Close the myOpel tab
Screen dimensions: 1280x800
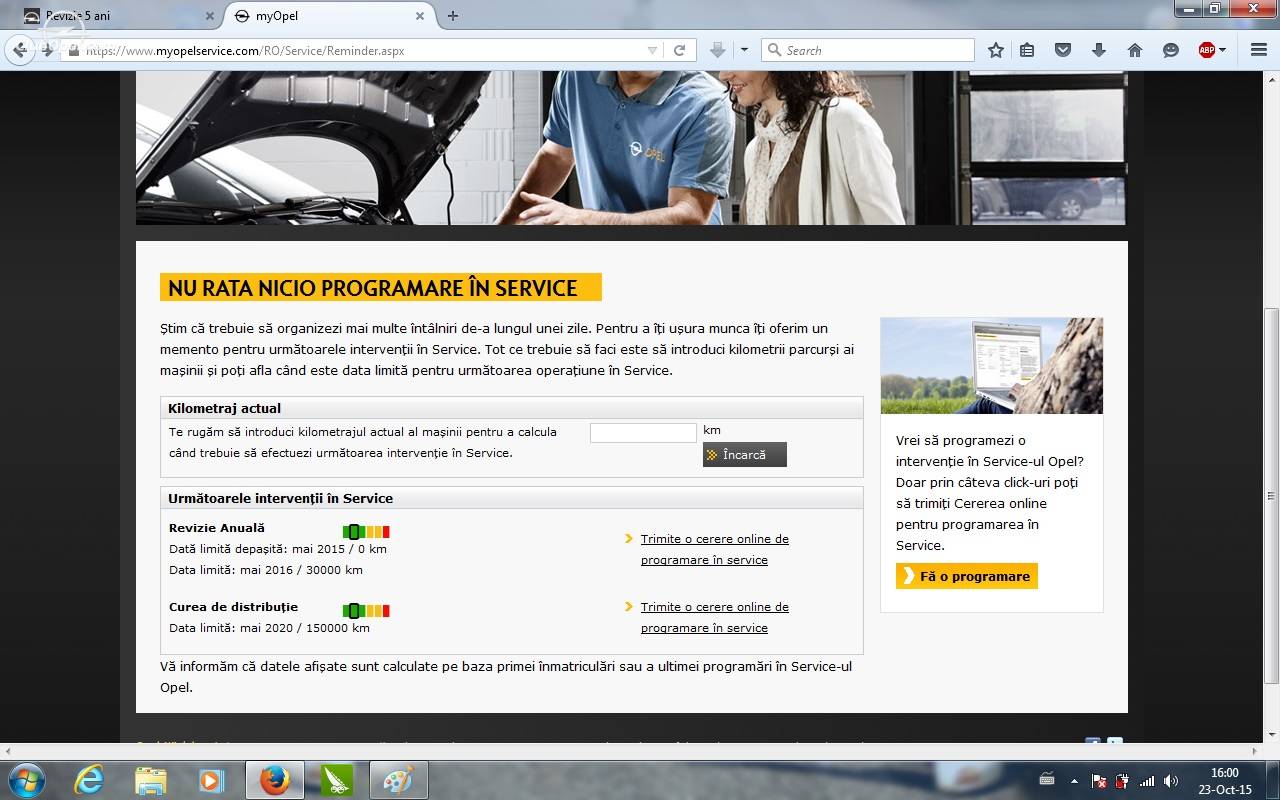(420, 16)
